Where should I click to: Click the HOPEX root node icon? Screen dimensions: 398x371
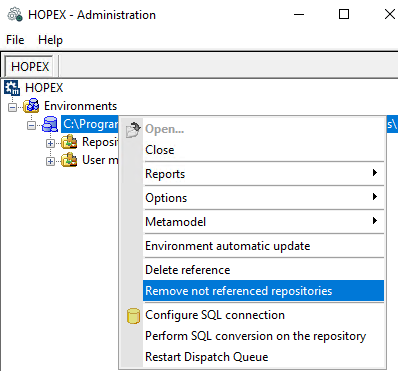pyautogui.click(x=12, y=88)
